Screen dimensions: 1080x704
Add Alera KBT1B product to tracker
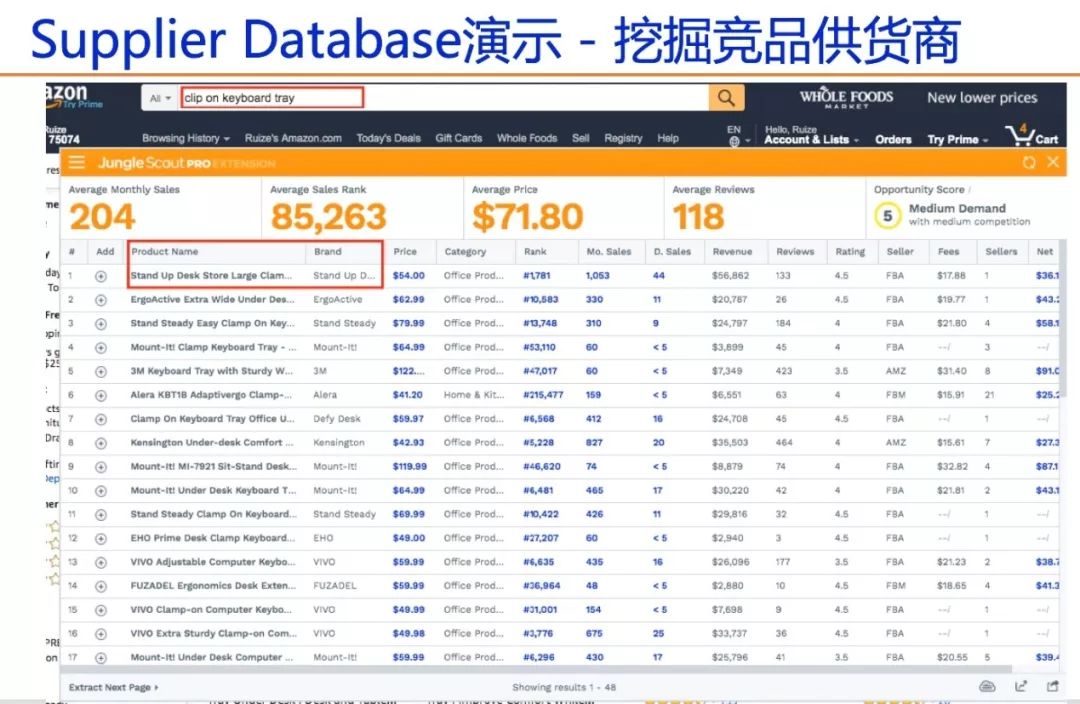point(101,395)
